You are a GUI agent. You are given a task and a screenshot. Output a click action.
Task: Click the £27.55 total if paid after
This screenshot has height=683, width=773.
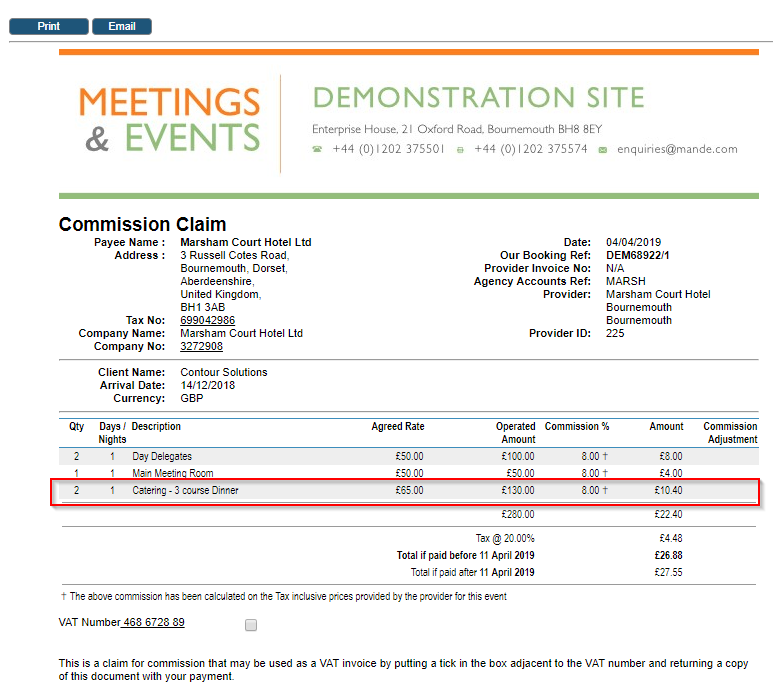pos(668,572)
